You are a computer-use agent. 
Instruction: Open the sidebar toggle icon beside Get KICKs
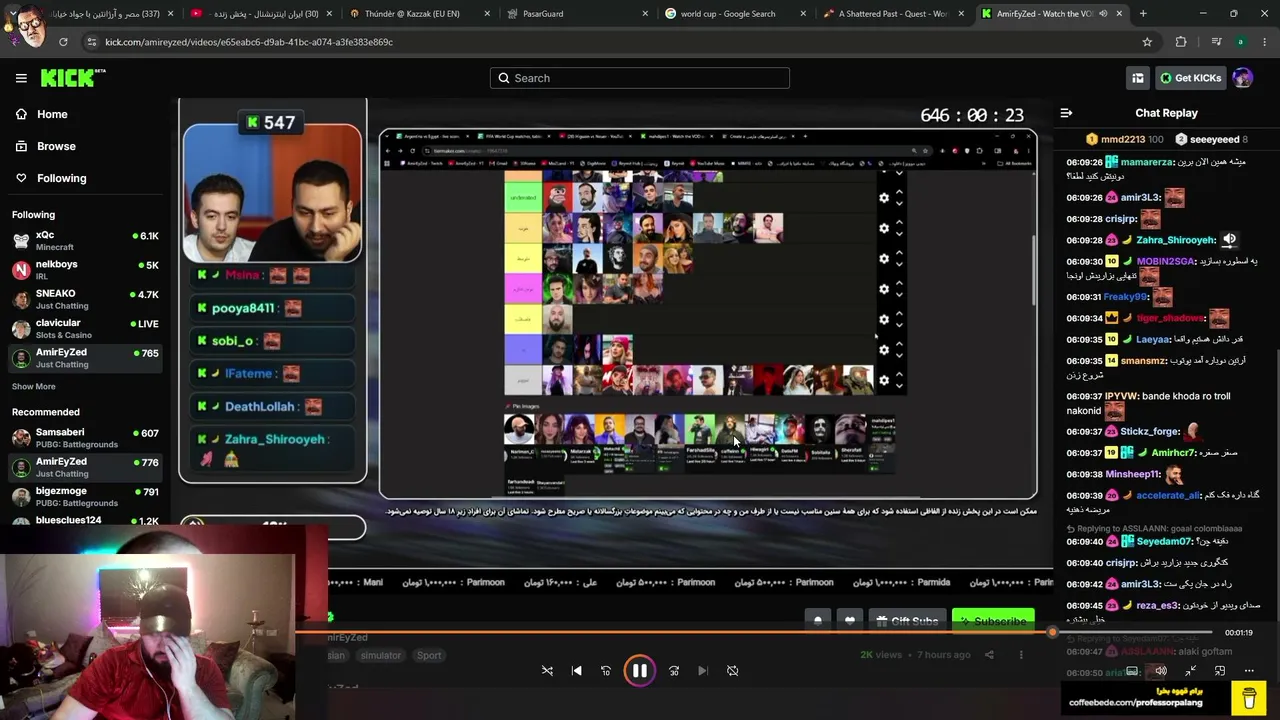(x=1138, y=78)
